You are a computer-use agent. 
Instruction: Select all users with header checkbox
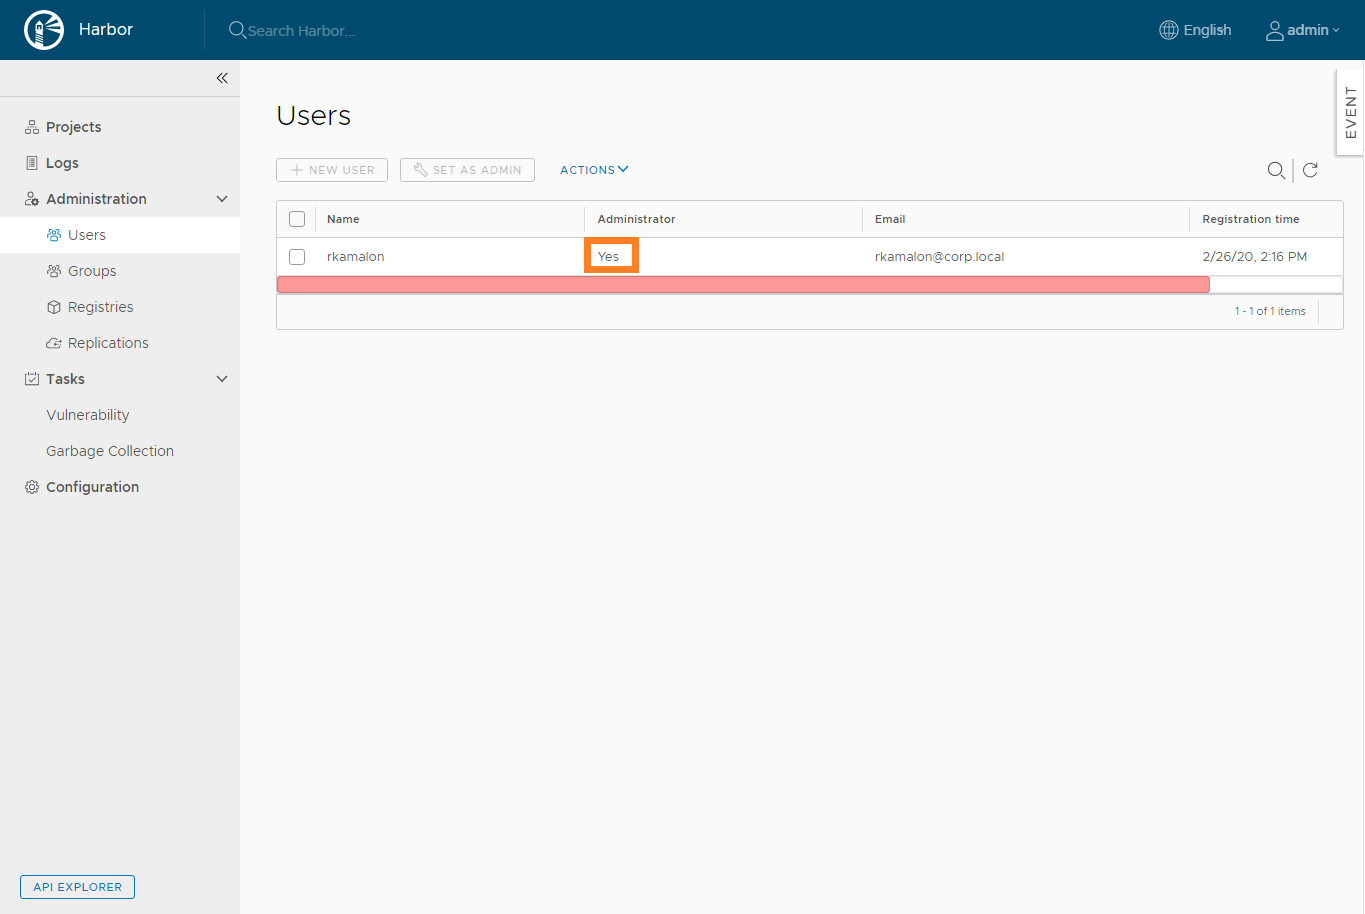click(x=297, y=219)
